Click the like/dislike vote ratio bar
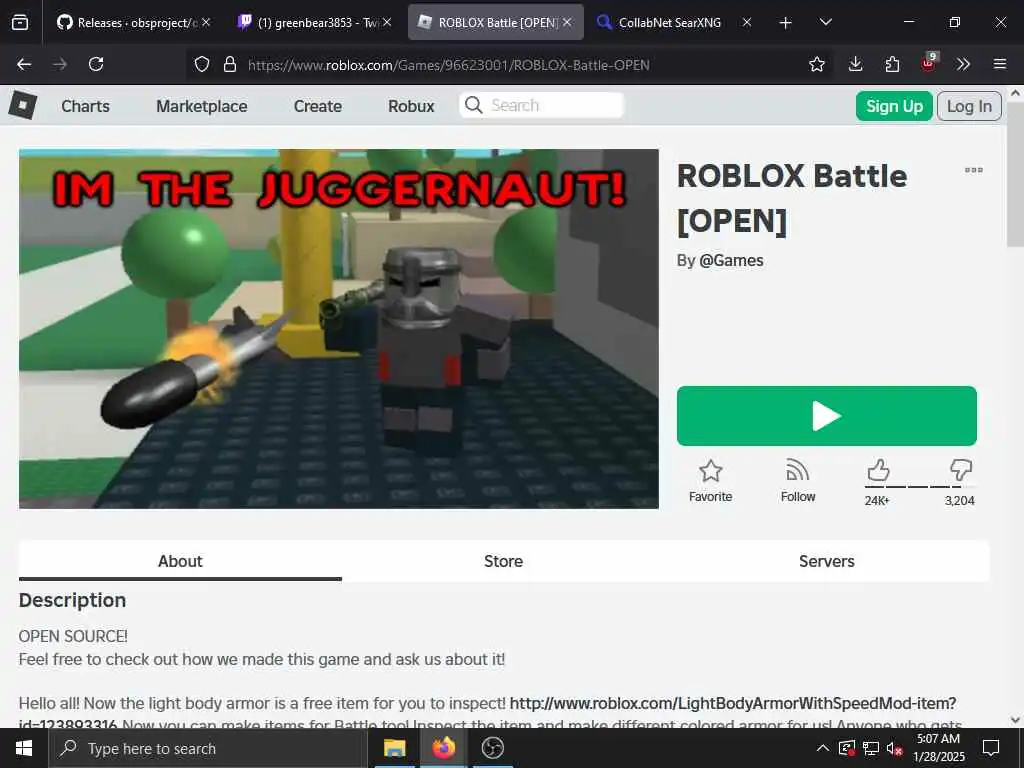The width and height of the screenshot is (1024, 768). click(x=920, y=487)
